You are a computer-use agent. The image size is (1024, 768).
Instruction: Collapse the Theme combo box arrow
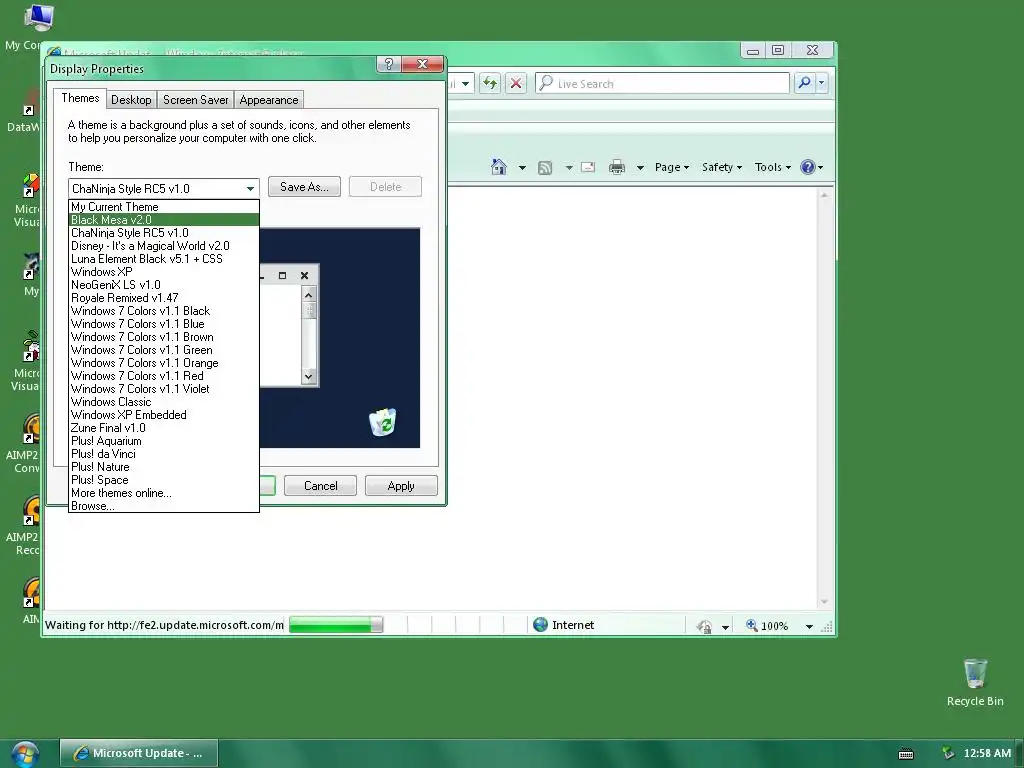[250, 189]
